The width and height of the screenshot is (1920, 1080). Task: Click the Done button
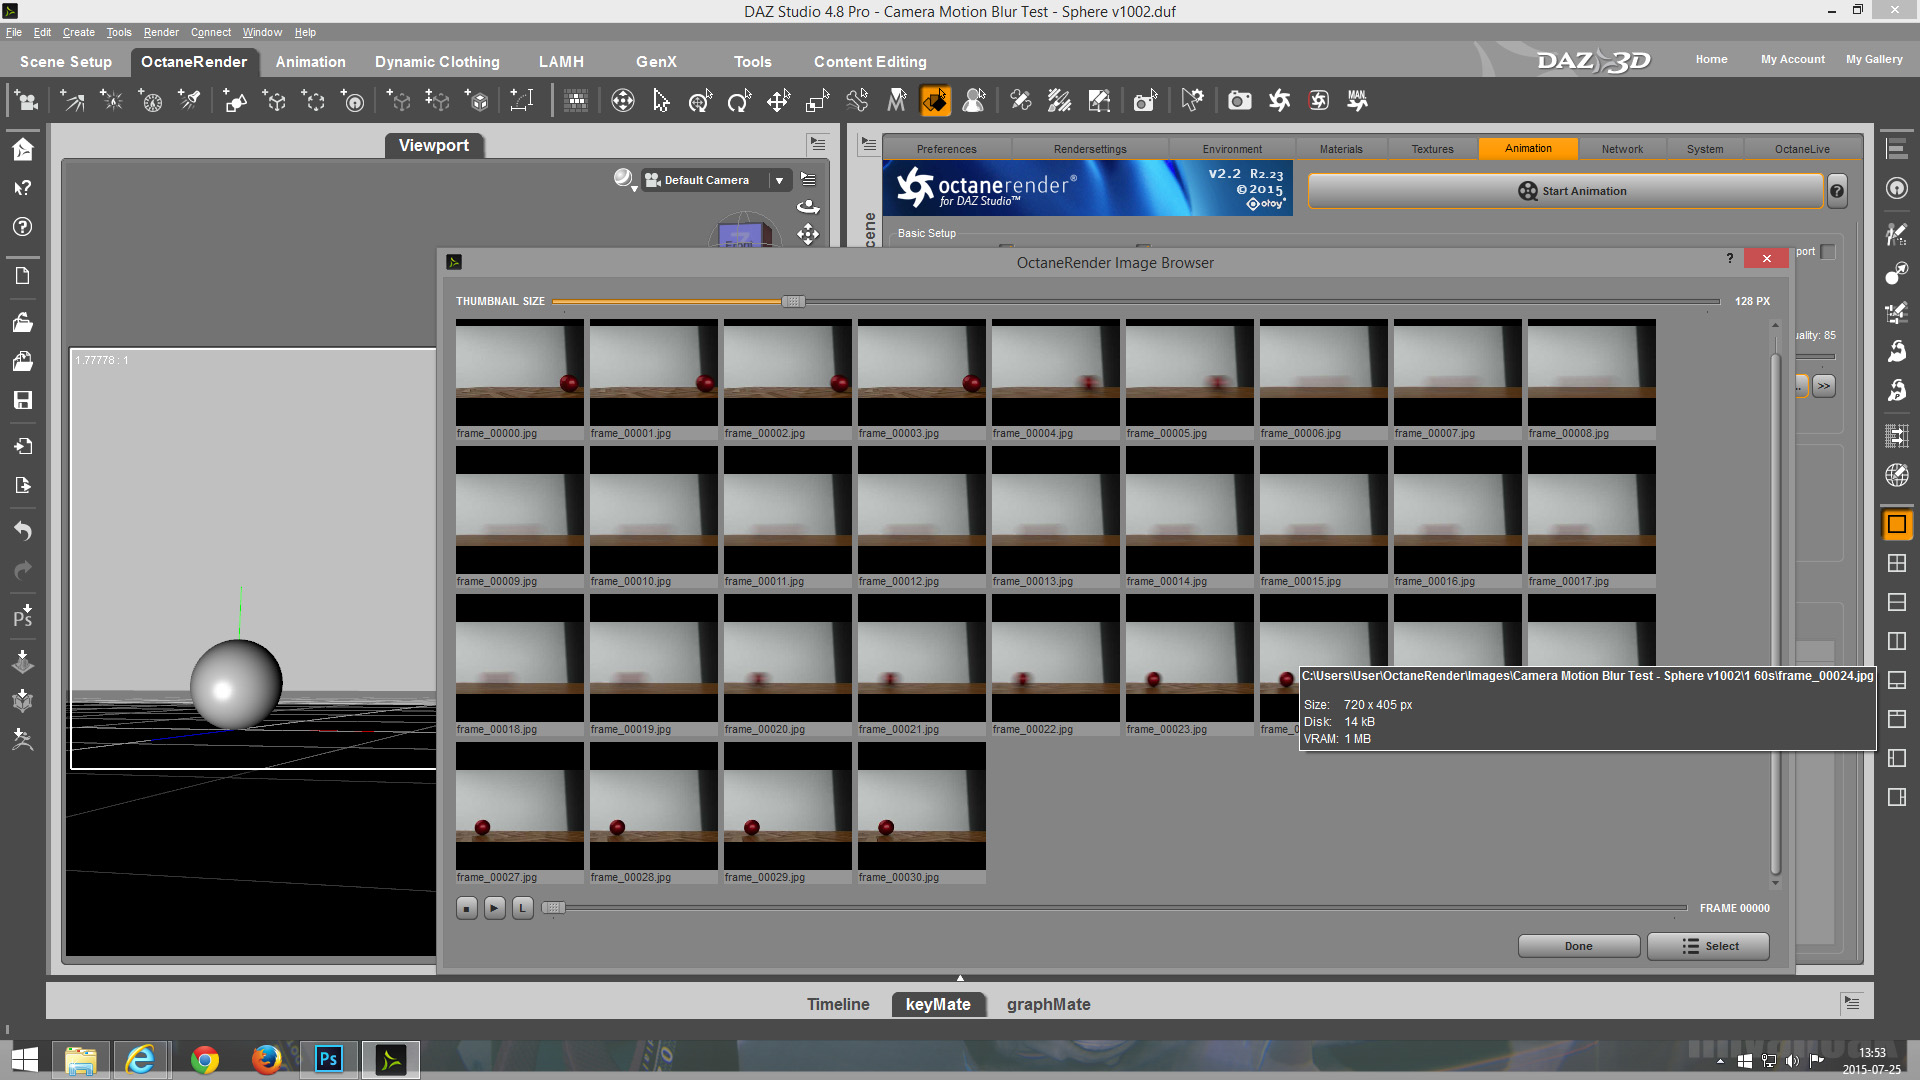pyautogui.click(x=1578, y=946)
